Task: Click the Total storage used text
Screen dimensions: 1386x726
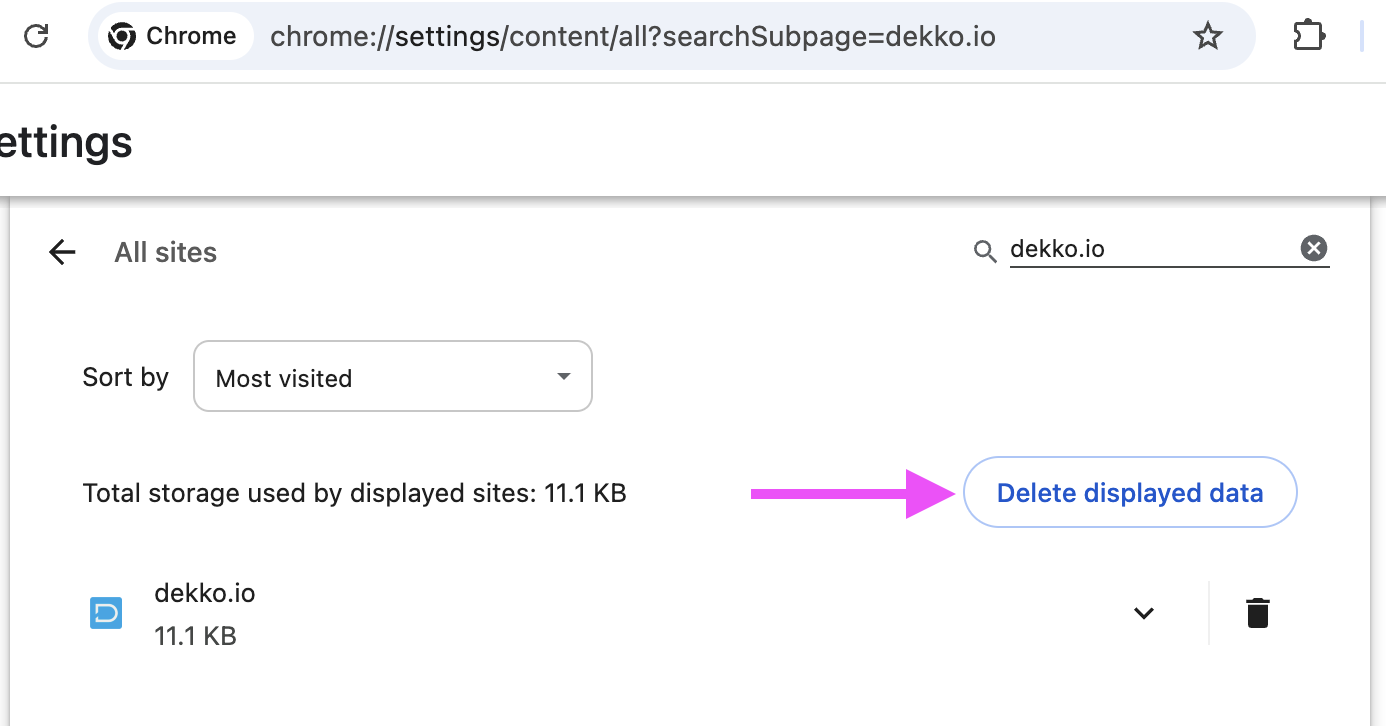Action: (x=355, y=493)
